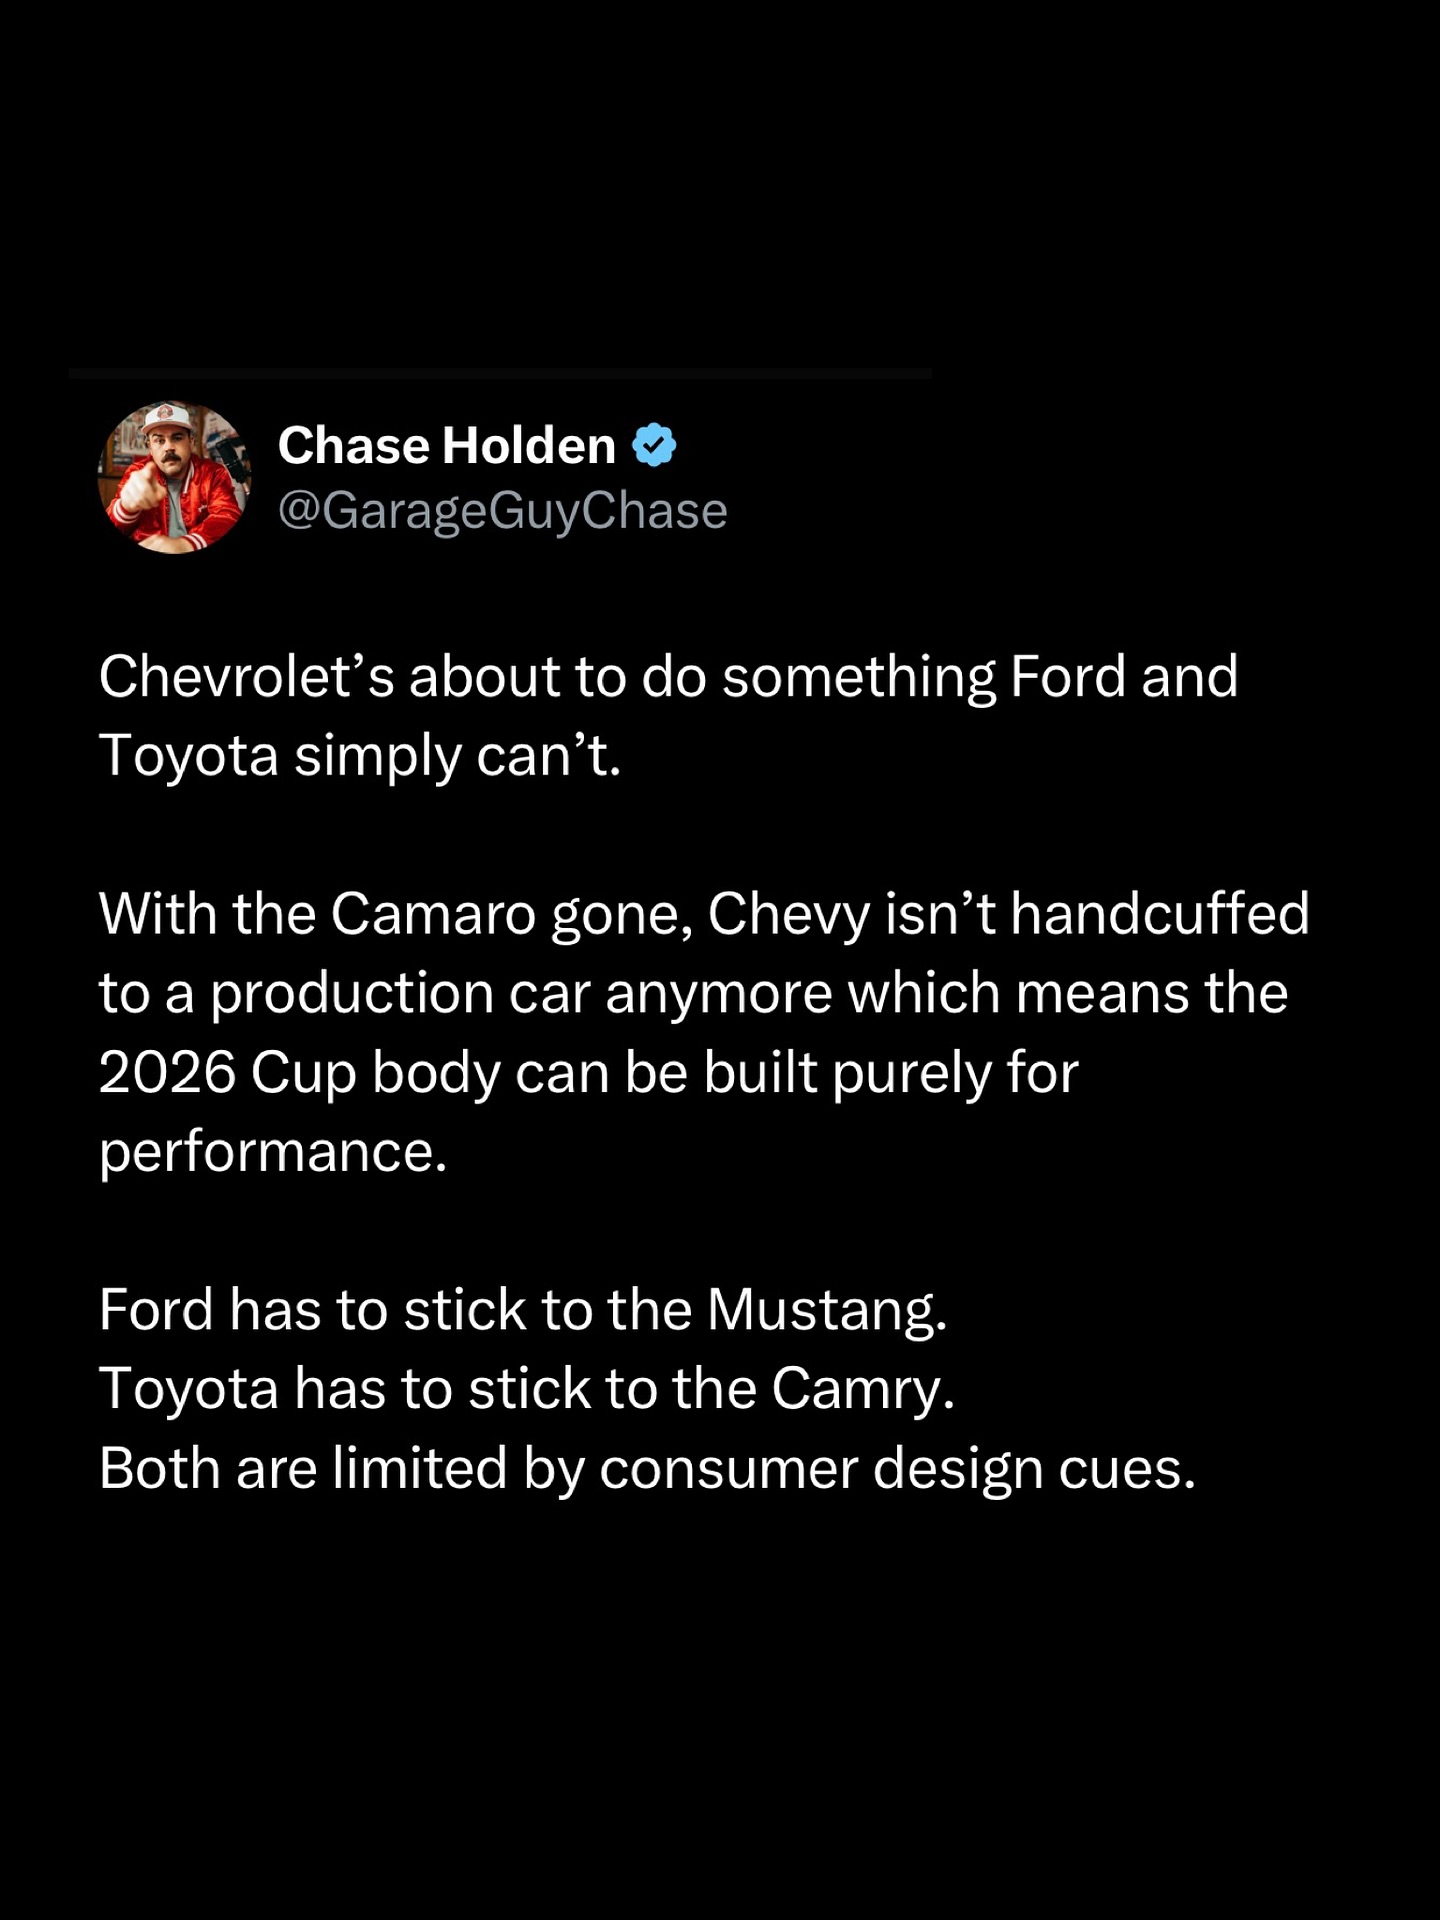Click the phrase "consumer design cues."
The height and width of the screenshot is (1920, 1440).
pyautogui.click(x=897, y=1469)
